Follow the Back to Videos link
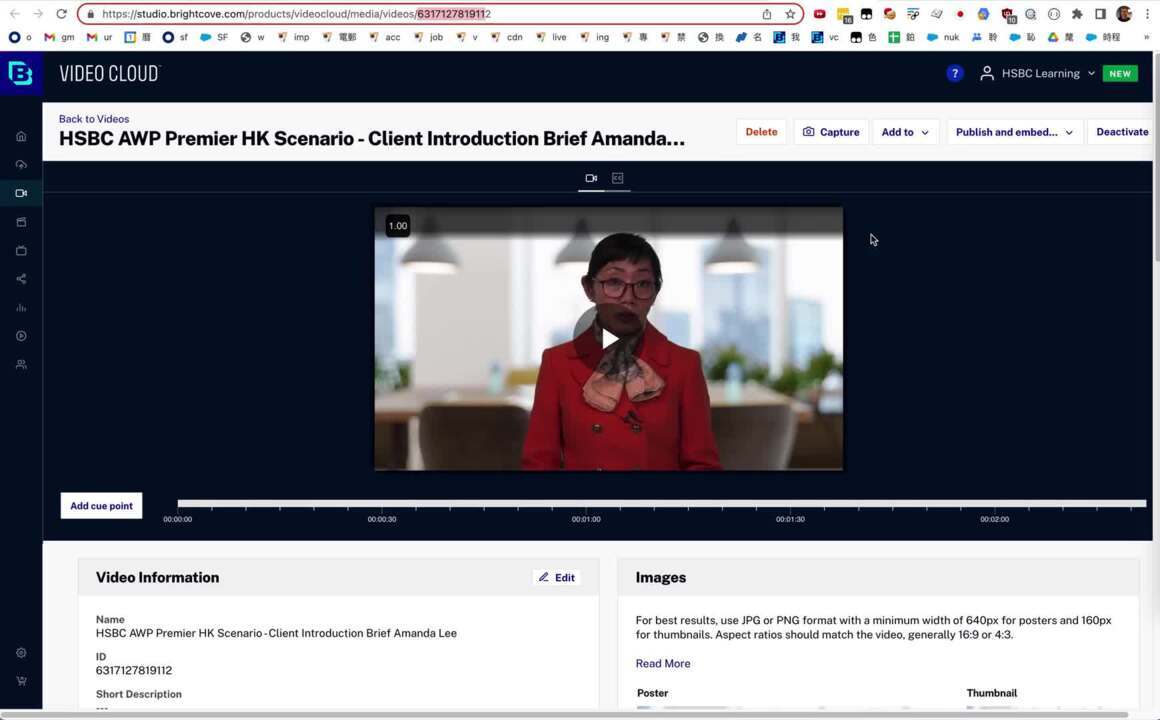This screenshot has height=720, width=1160. click(94, 118)
